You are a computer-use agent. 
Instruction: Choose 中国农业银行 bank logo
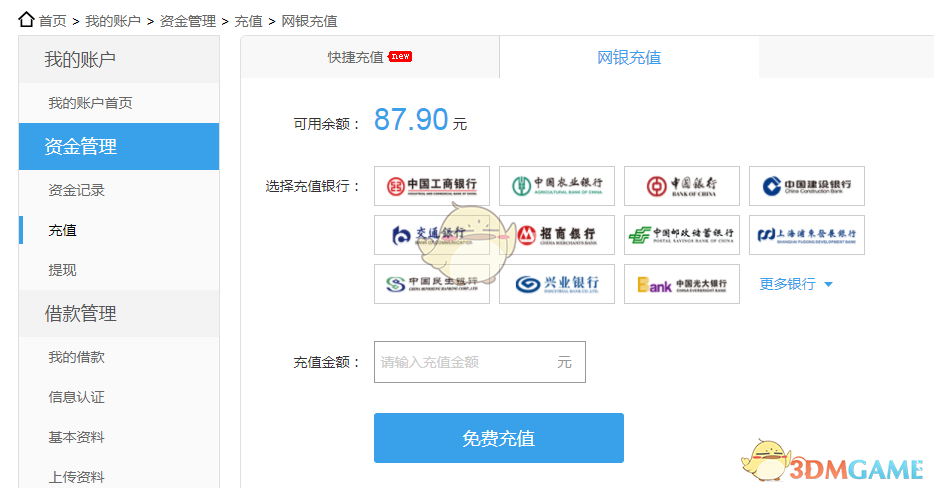point(557,186)
